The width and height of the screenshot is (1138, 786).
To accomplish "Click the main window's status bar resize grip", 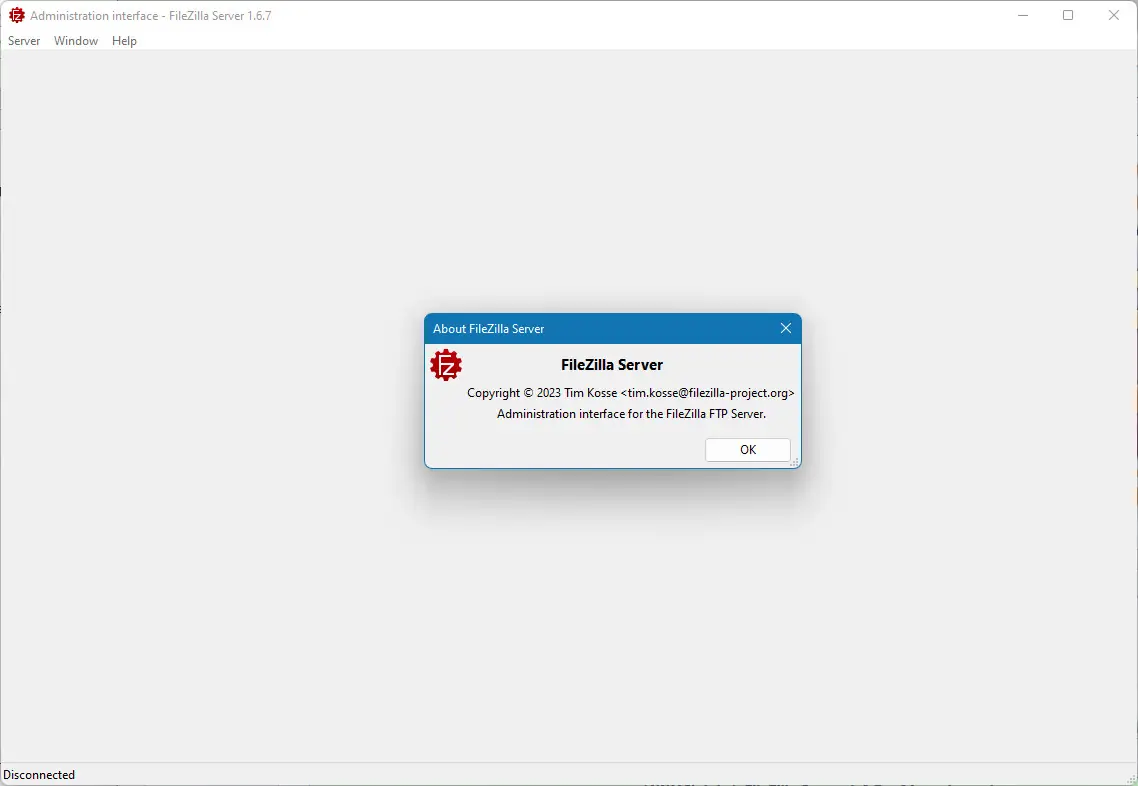I will point(1131,779).
